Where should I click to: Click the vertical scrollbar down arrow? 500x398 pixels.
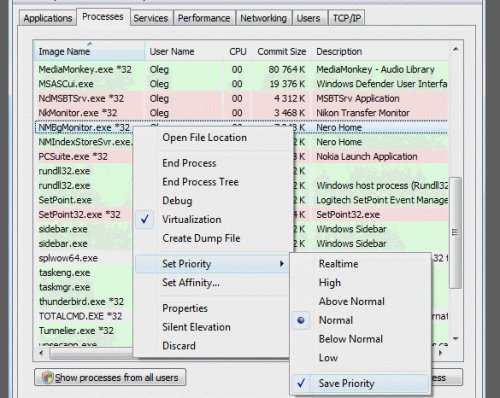[x=455, y=339]
